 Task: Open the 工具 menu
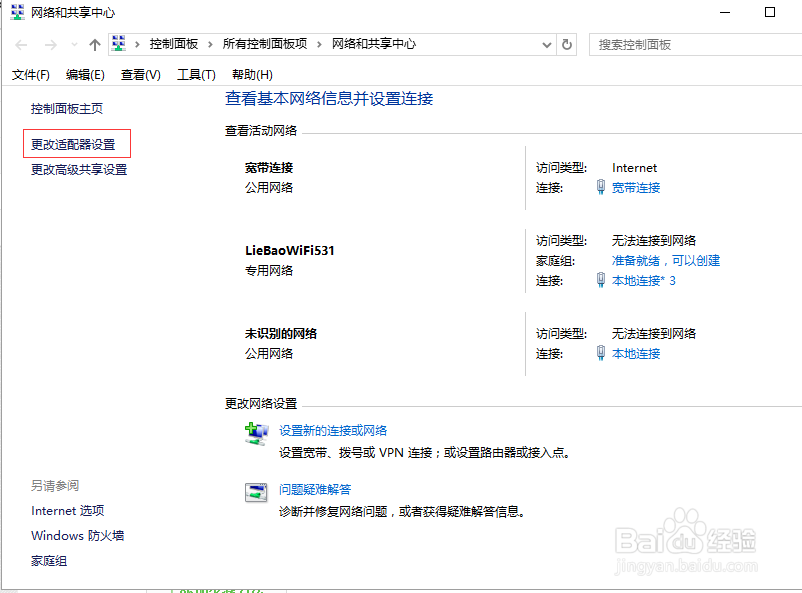[x=196, y=74]
